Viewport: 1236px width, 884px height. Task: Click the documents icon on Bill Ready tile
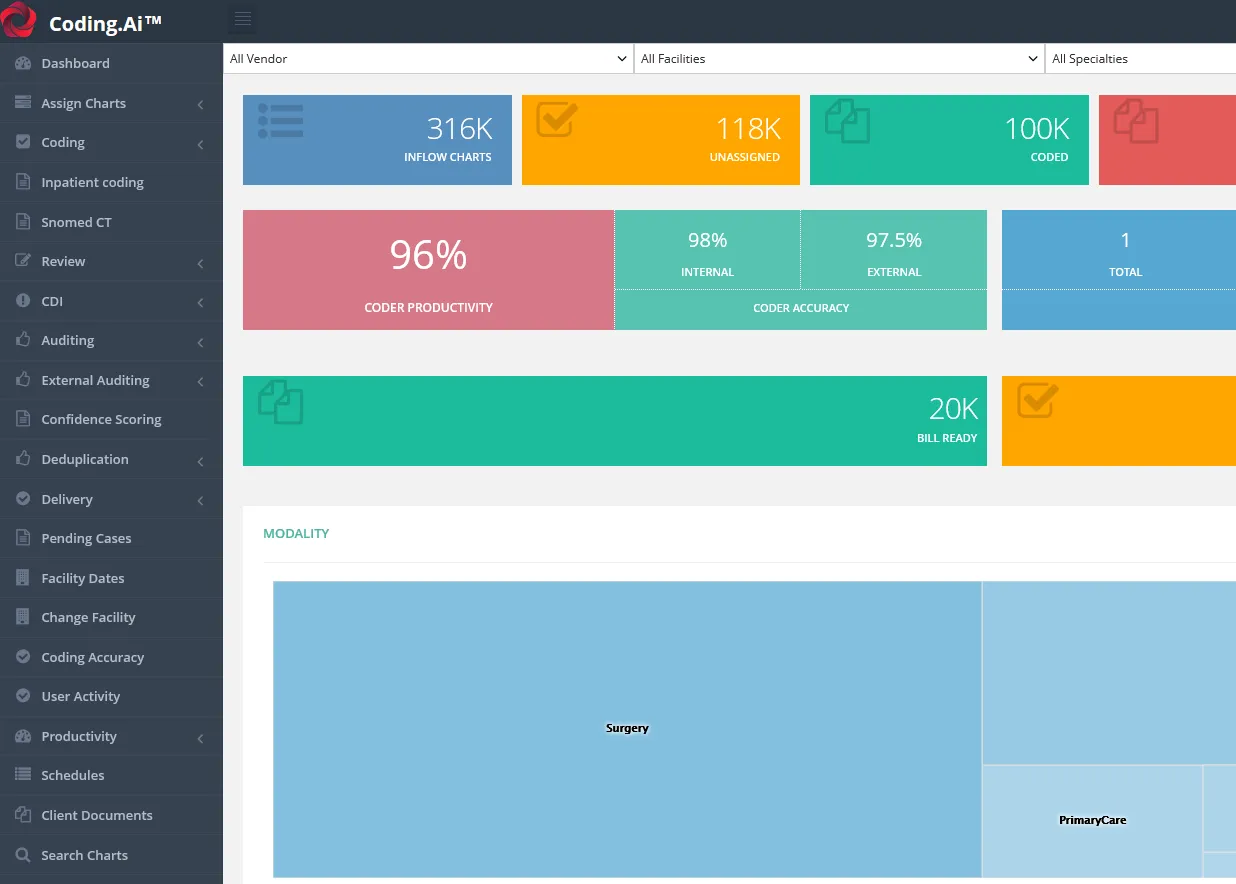[x=280, y=402]
